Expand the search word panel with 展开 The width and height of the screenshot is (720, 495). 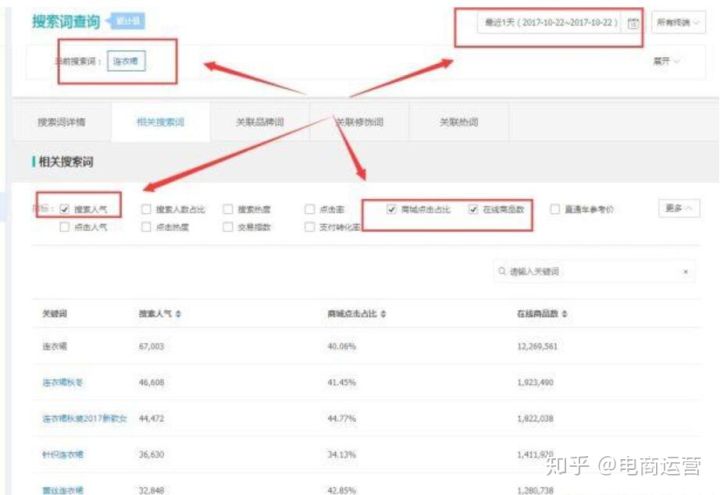click(x=666, y=61)
